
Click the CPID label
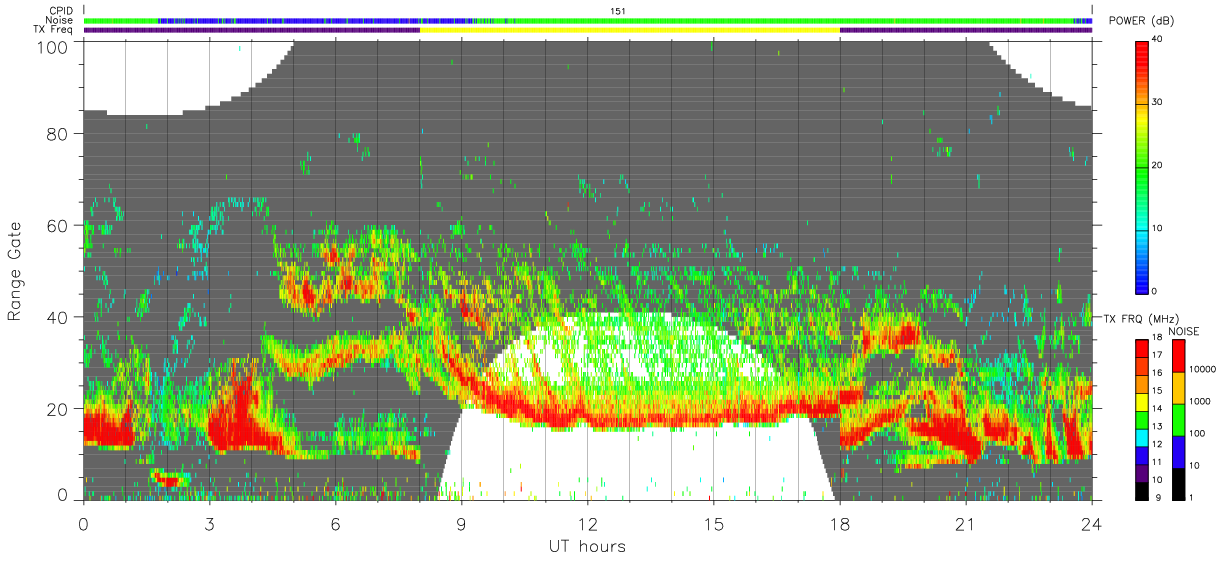click(63, 11)
